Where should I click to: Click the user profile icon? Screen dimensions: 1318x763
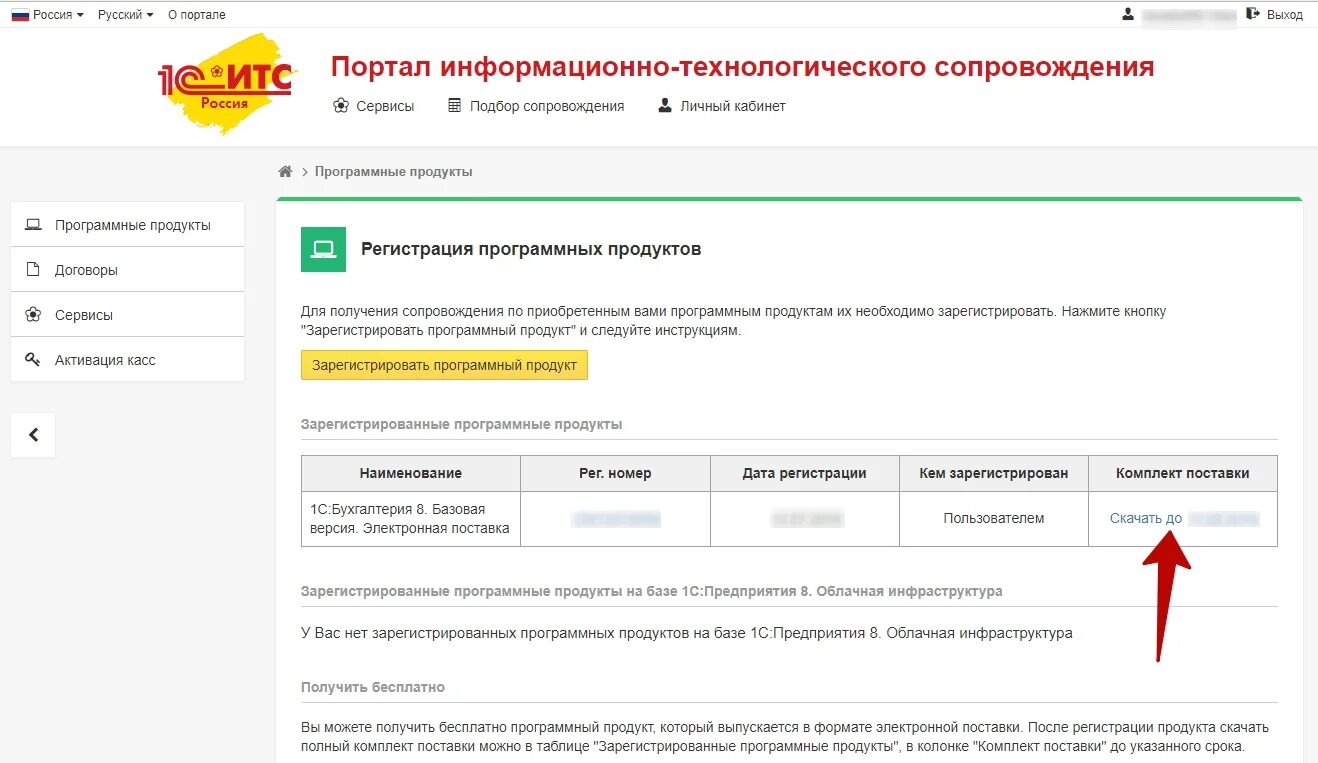[1129, 14]
